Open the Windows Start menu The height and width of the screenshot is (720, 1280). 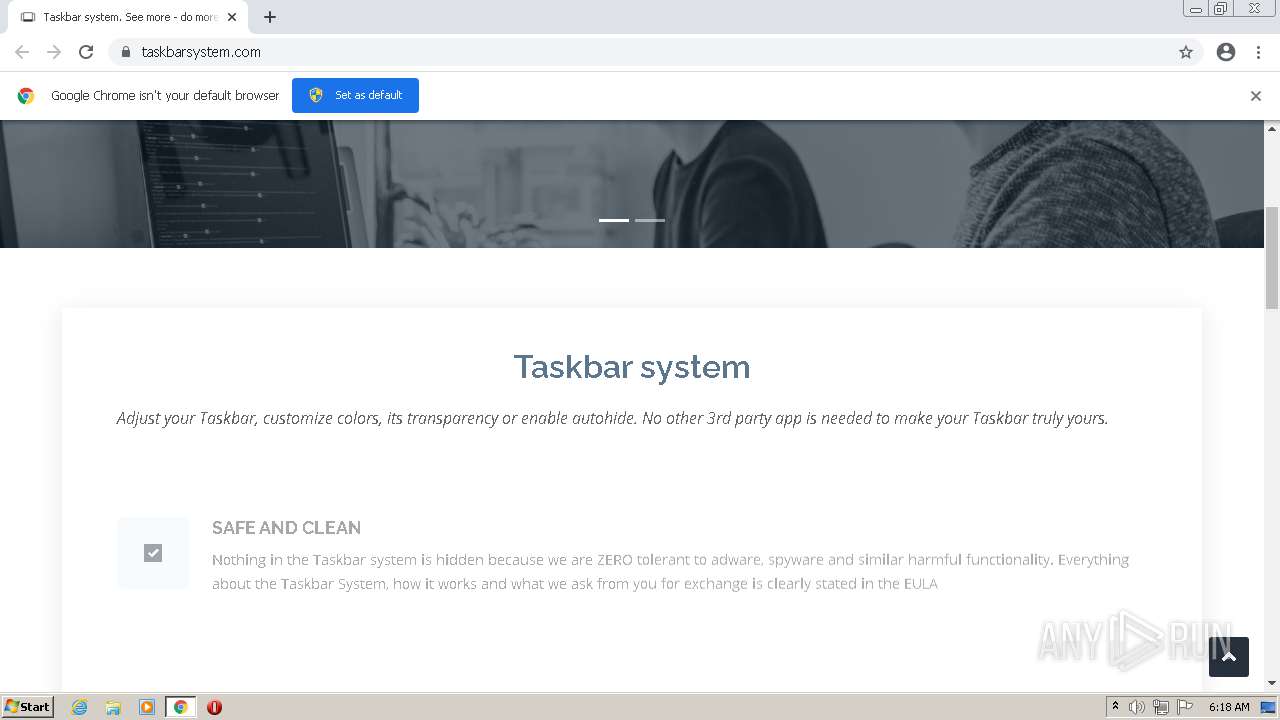tap(28, 707)
